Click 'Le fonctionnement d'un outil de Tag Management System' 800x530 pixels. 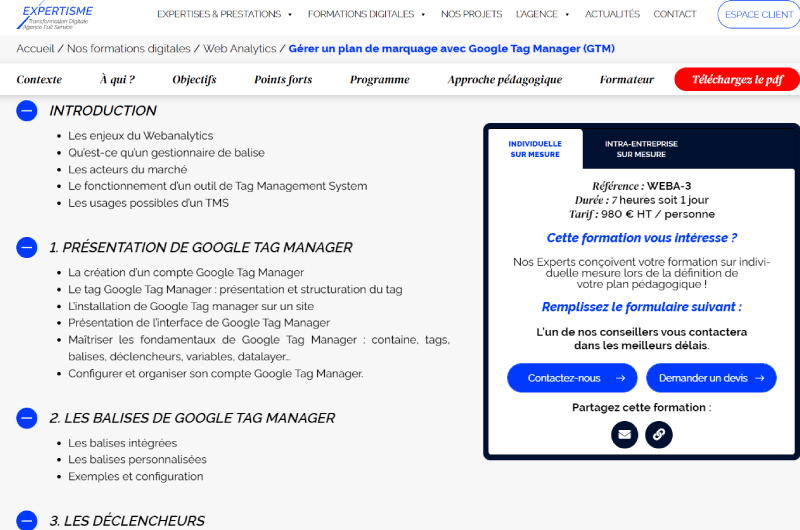click(218, 186)
